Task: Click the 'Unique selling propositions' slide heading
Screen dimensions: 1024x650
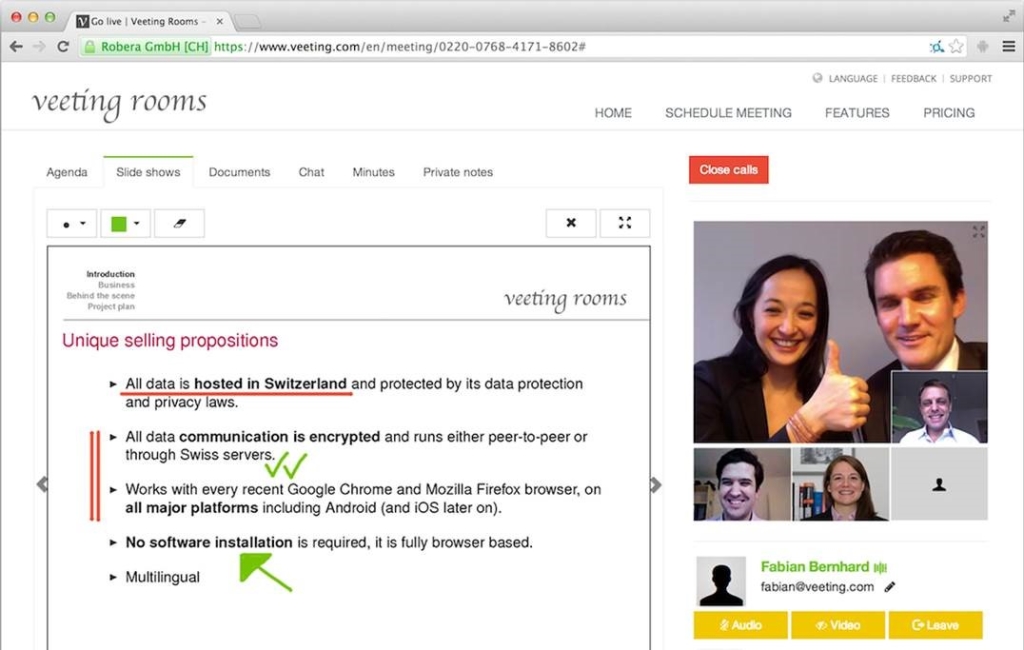Action: [170, 340]
